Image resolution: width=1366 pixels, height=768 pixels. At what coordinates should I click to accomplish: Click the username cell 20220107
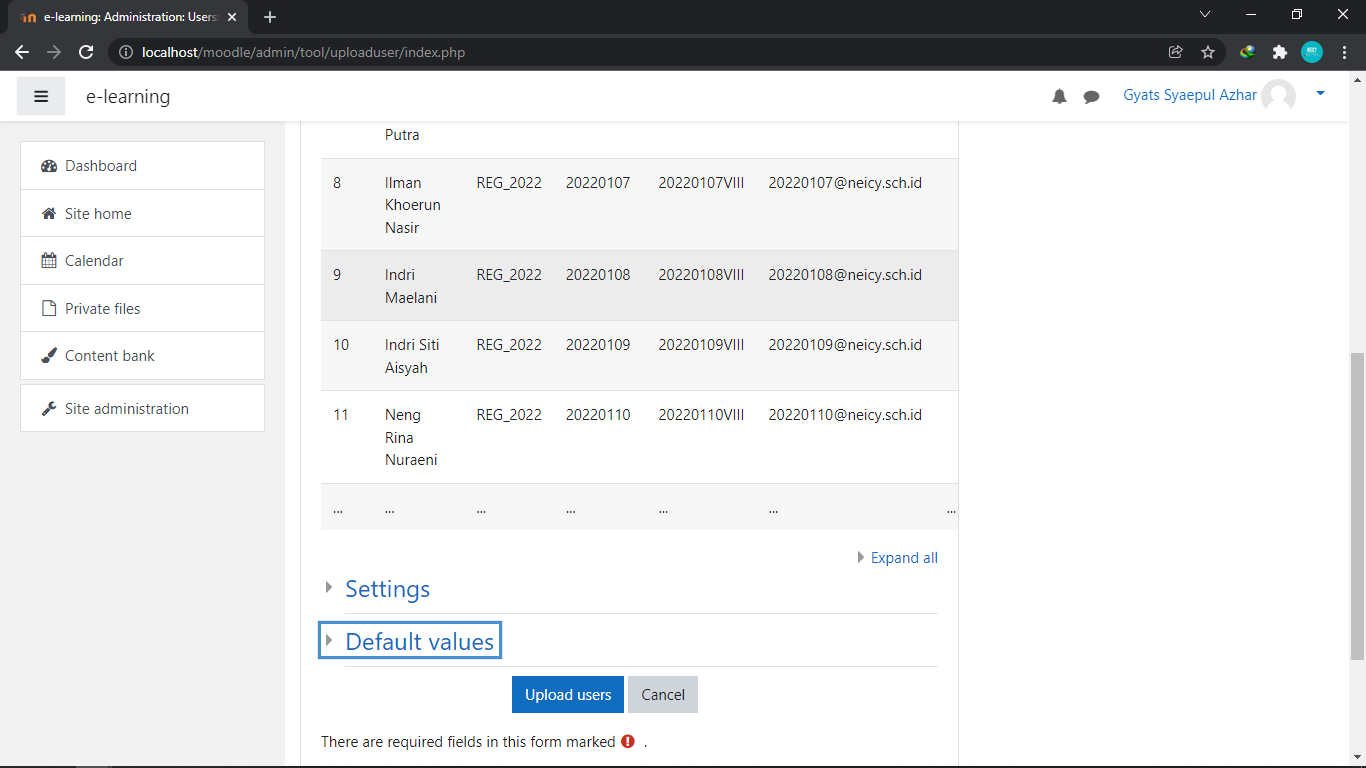598,183
